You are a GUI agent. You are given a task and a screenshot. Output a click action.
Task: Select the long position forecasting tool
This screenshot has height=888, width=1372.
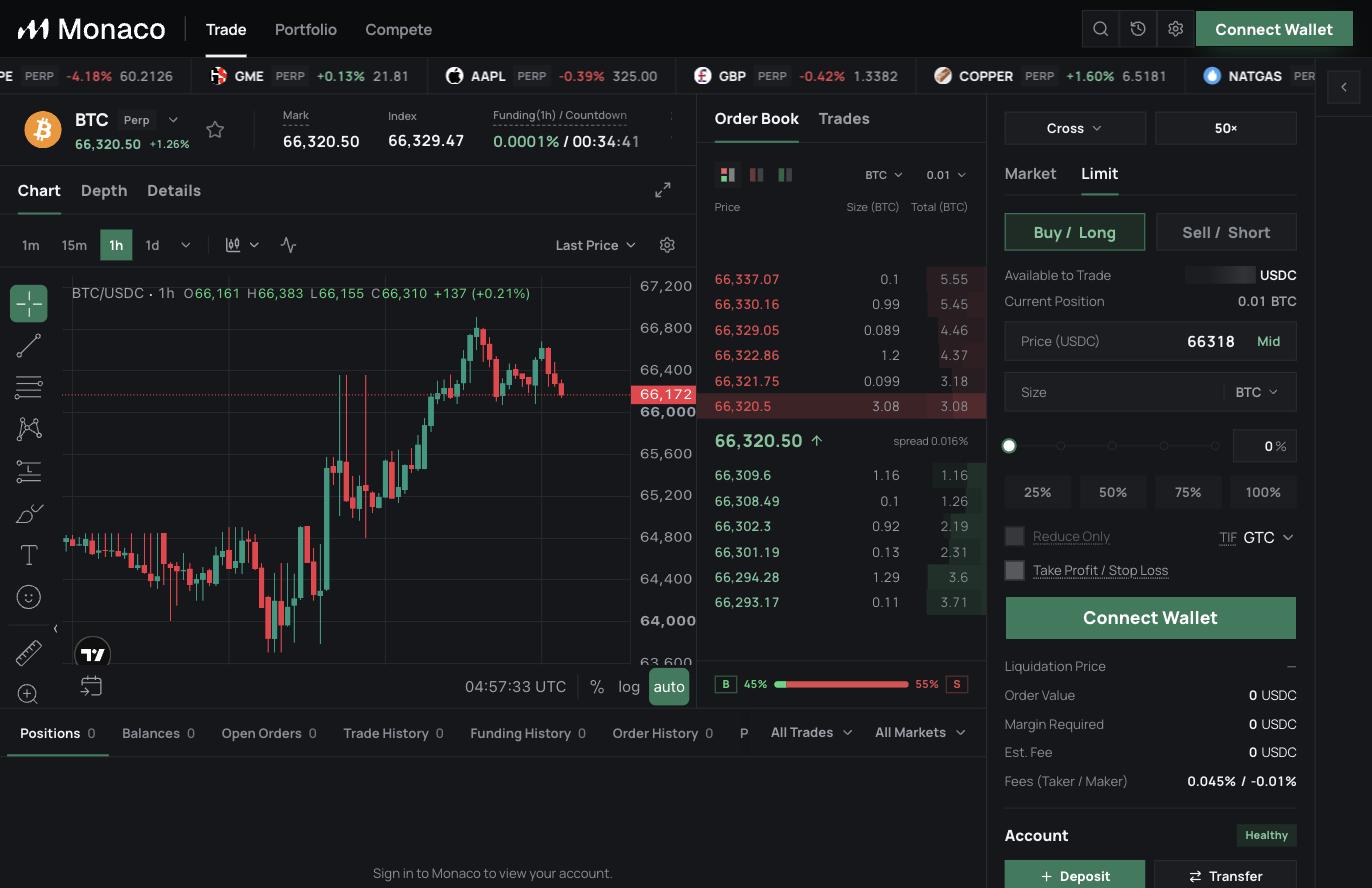pos(29,471)
